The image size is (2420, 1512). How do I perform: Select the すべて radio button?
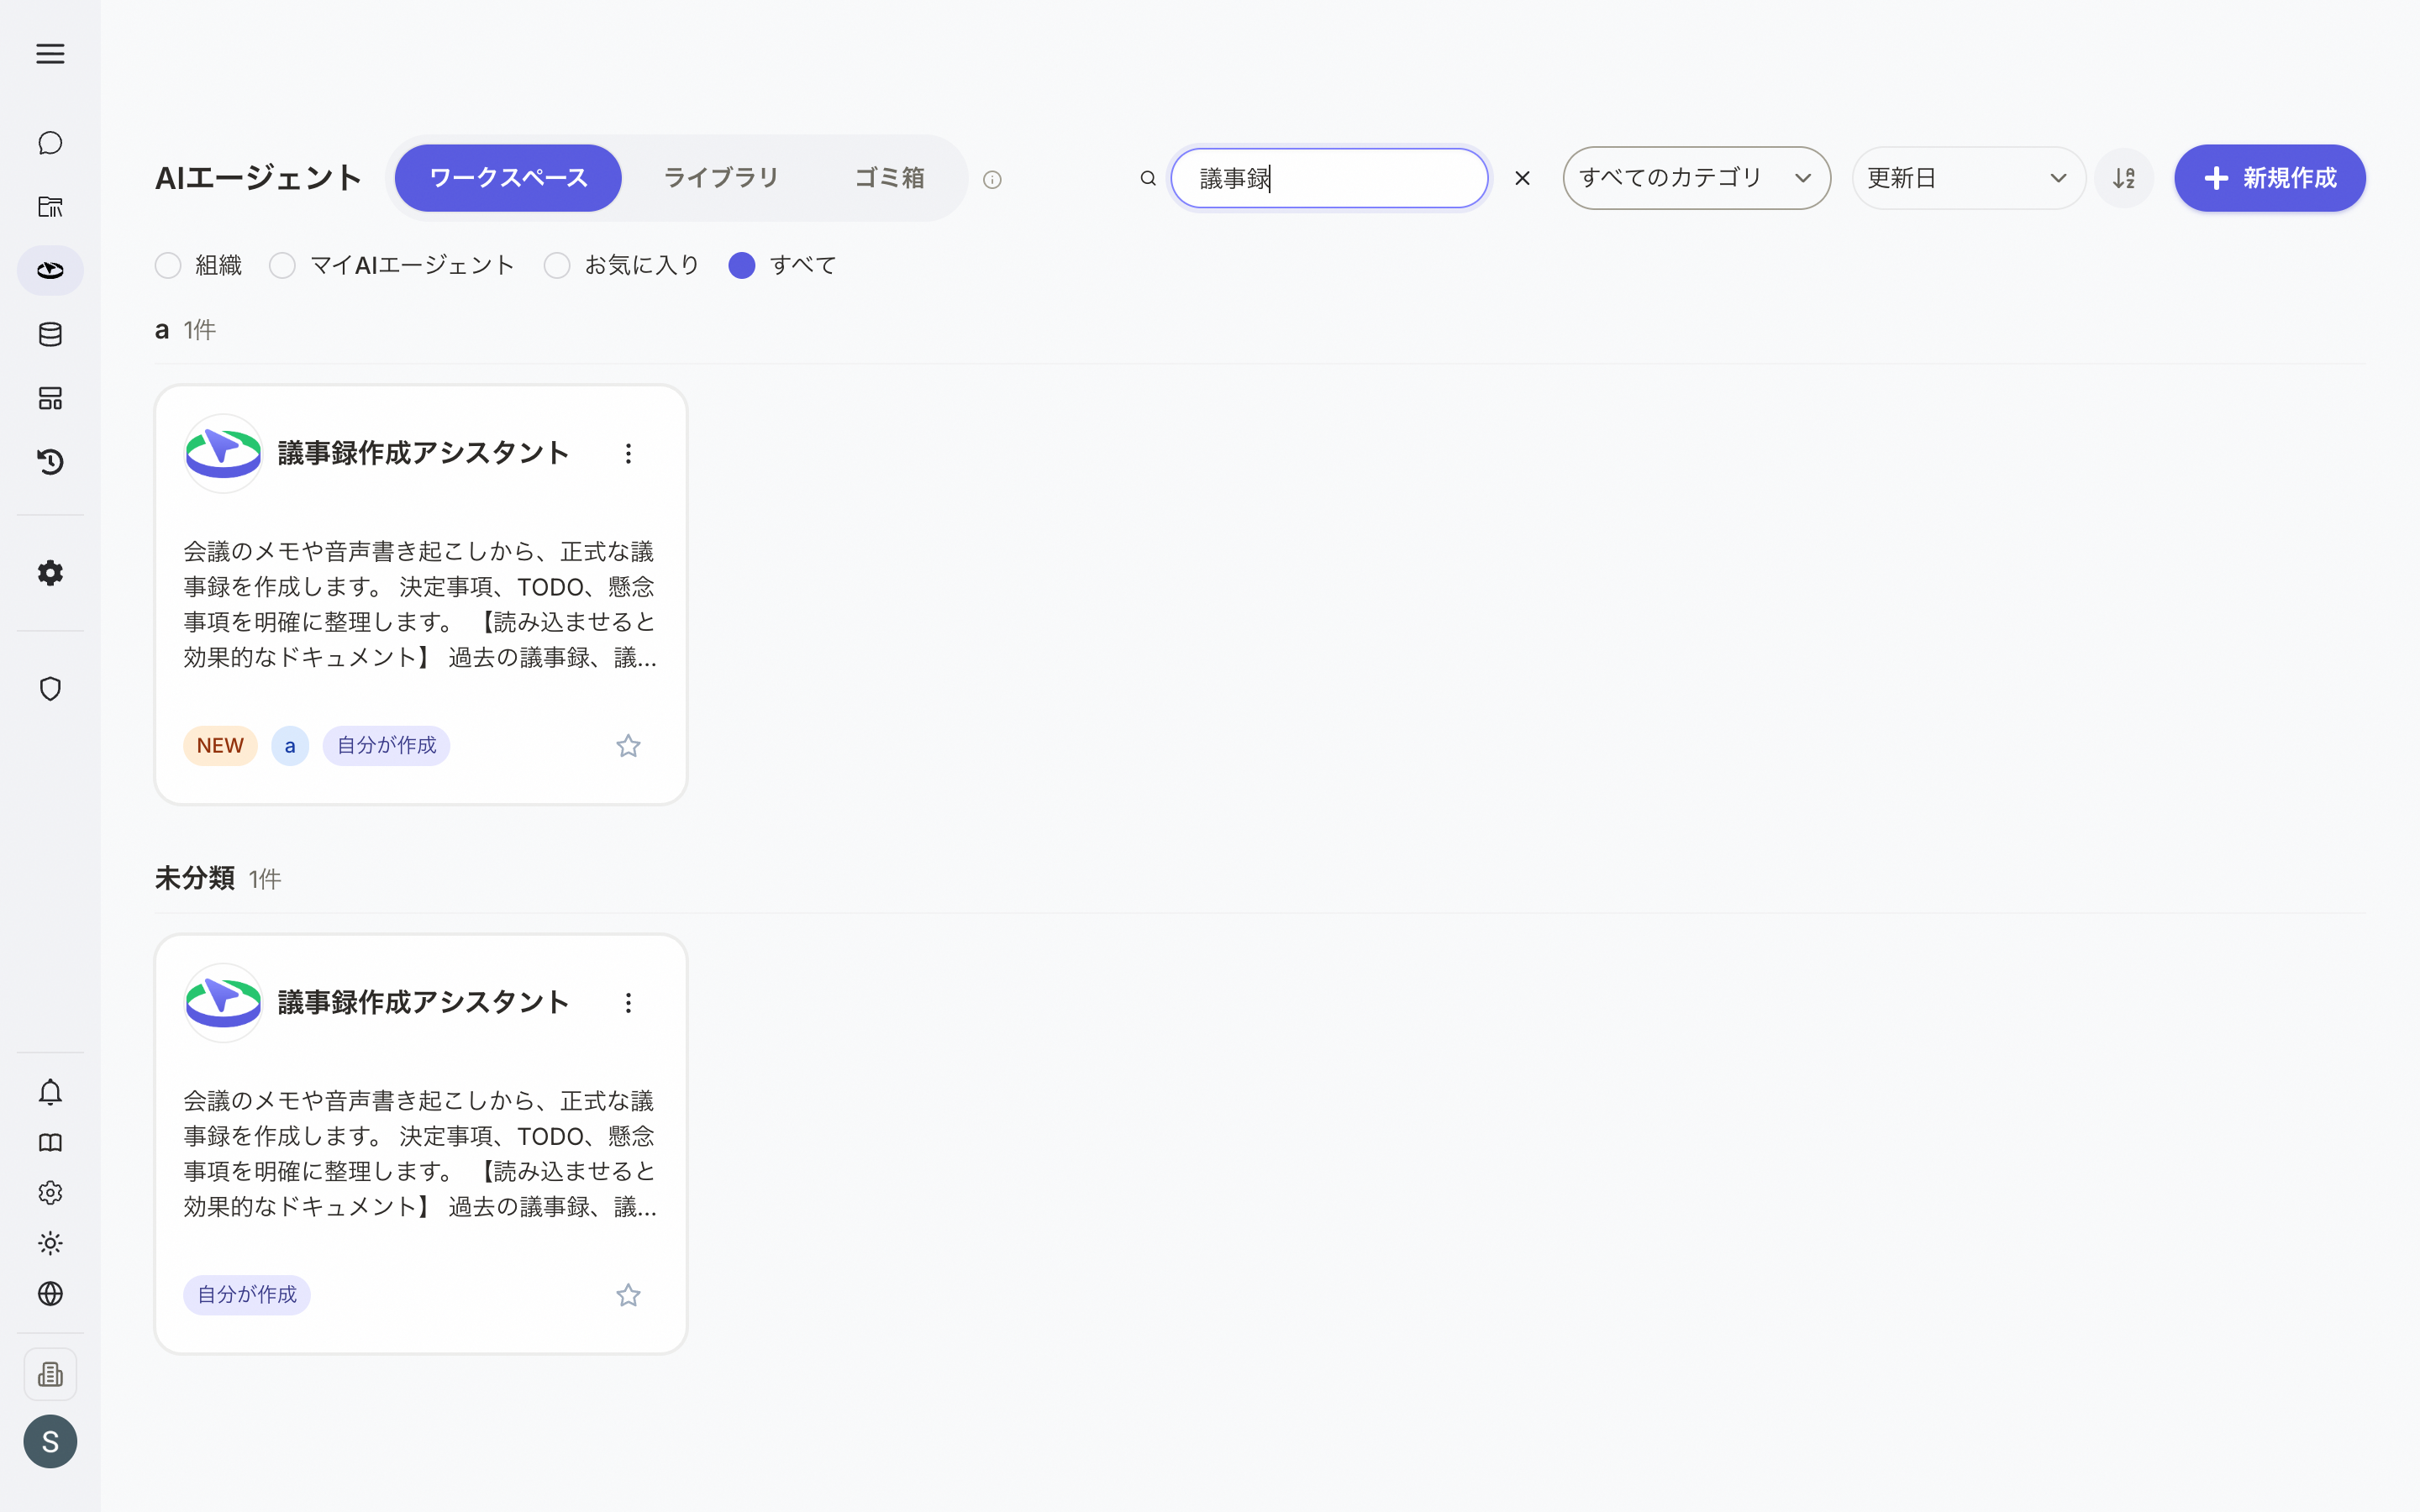[742, 265]
